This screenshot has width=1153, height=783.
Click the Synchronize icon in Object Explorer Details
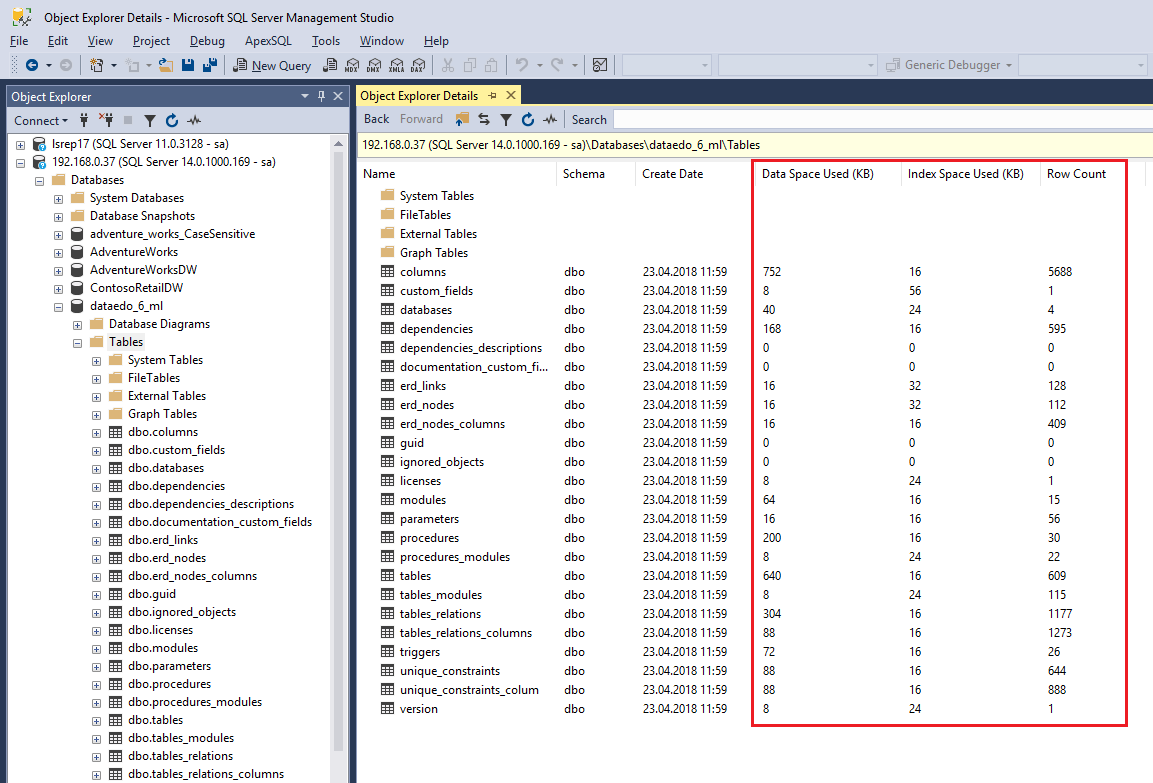[x=485, y=119]
